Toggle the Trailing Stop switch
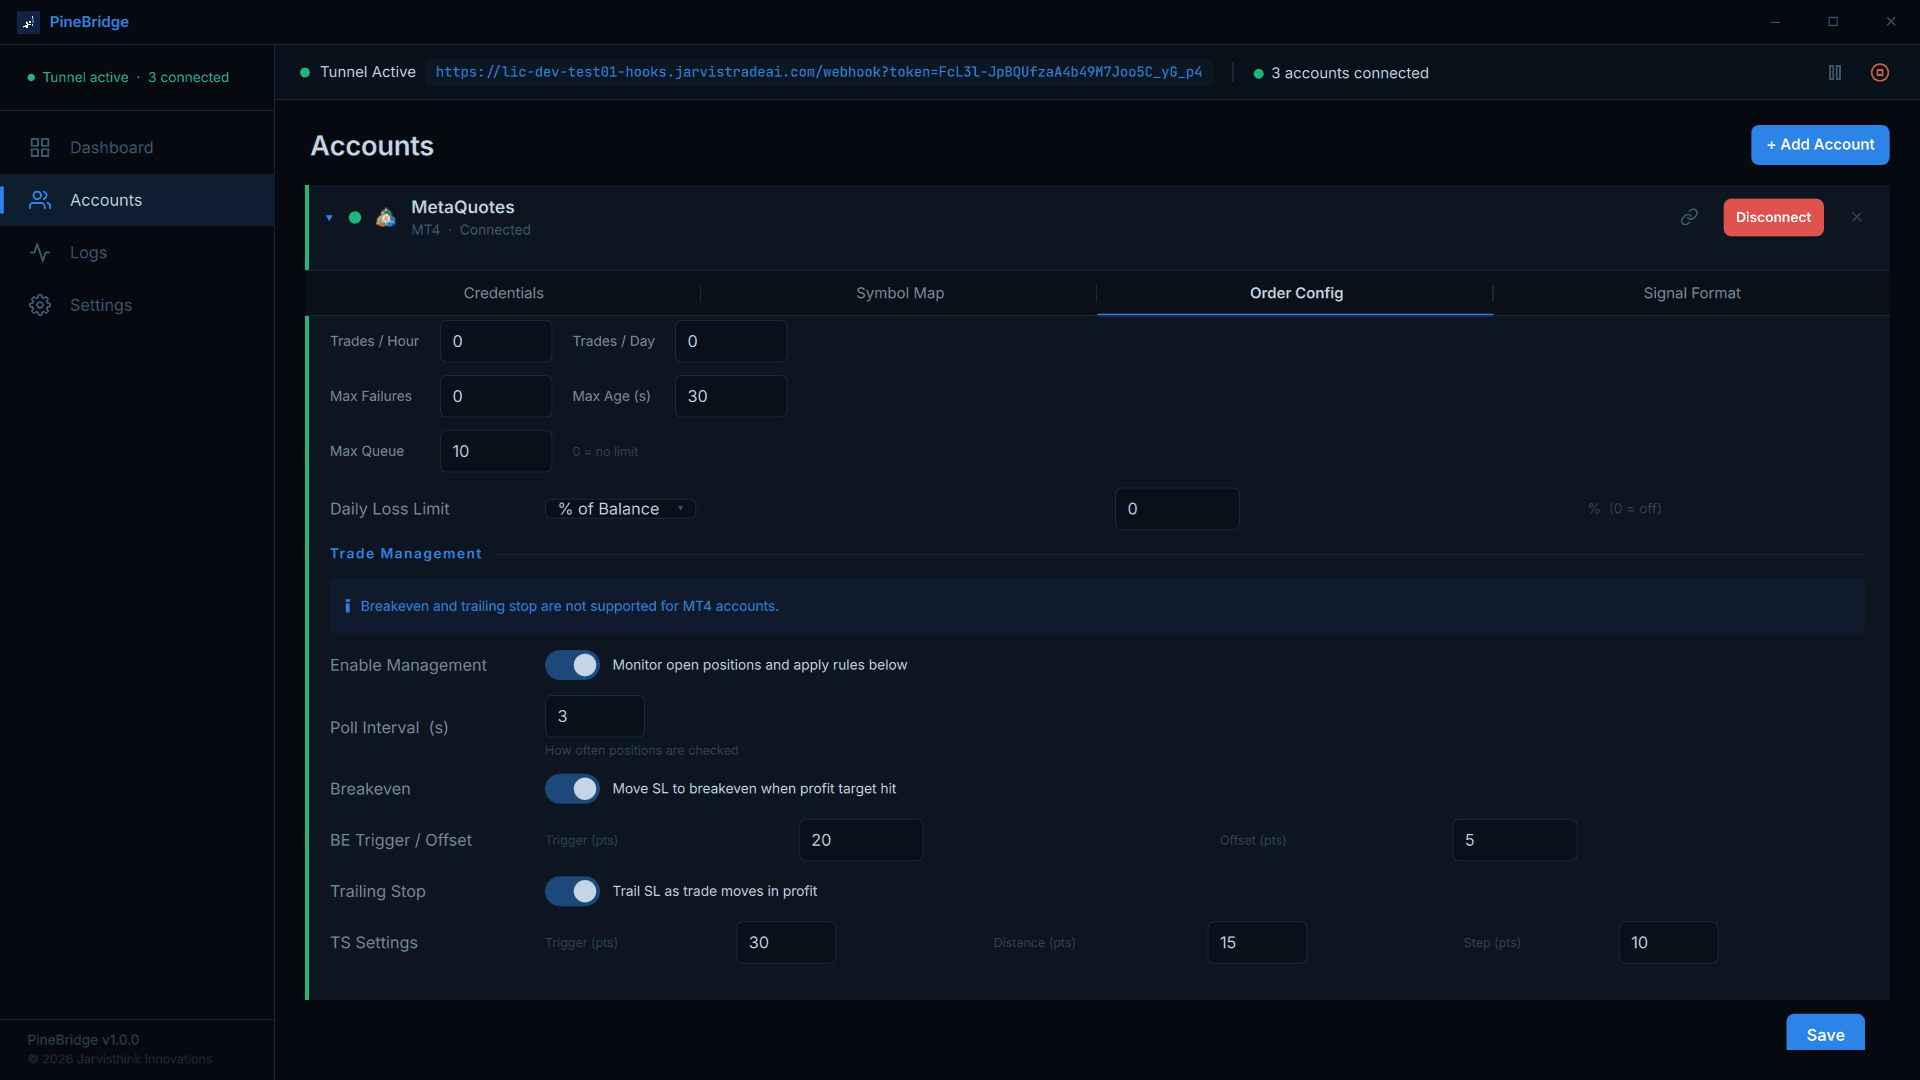 [572, 891]
